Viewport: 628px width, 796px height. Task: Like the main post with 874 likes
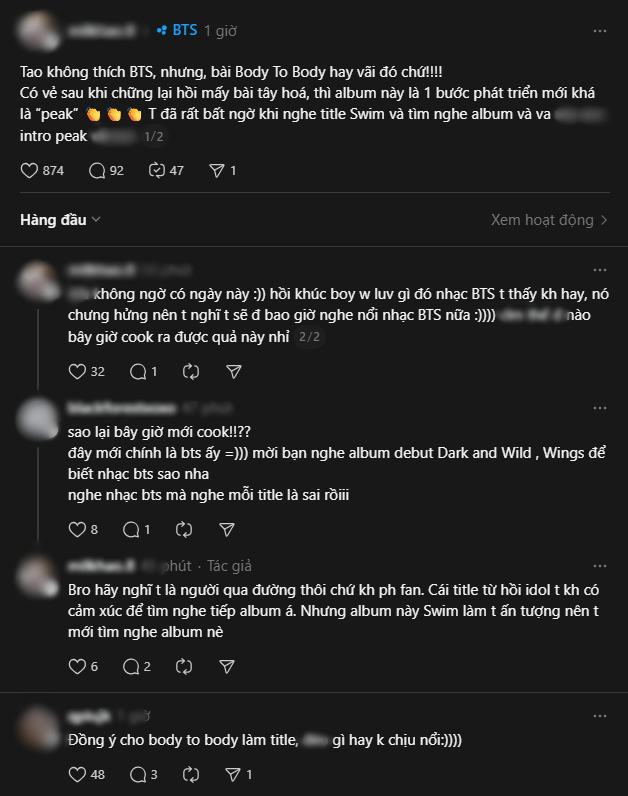(x=30, y=171)
